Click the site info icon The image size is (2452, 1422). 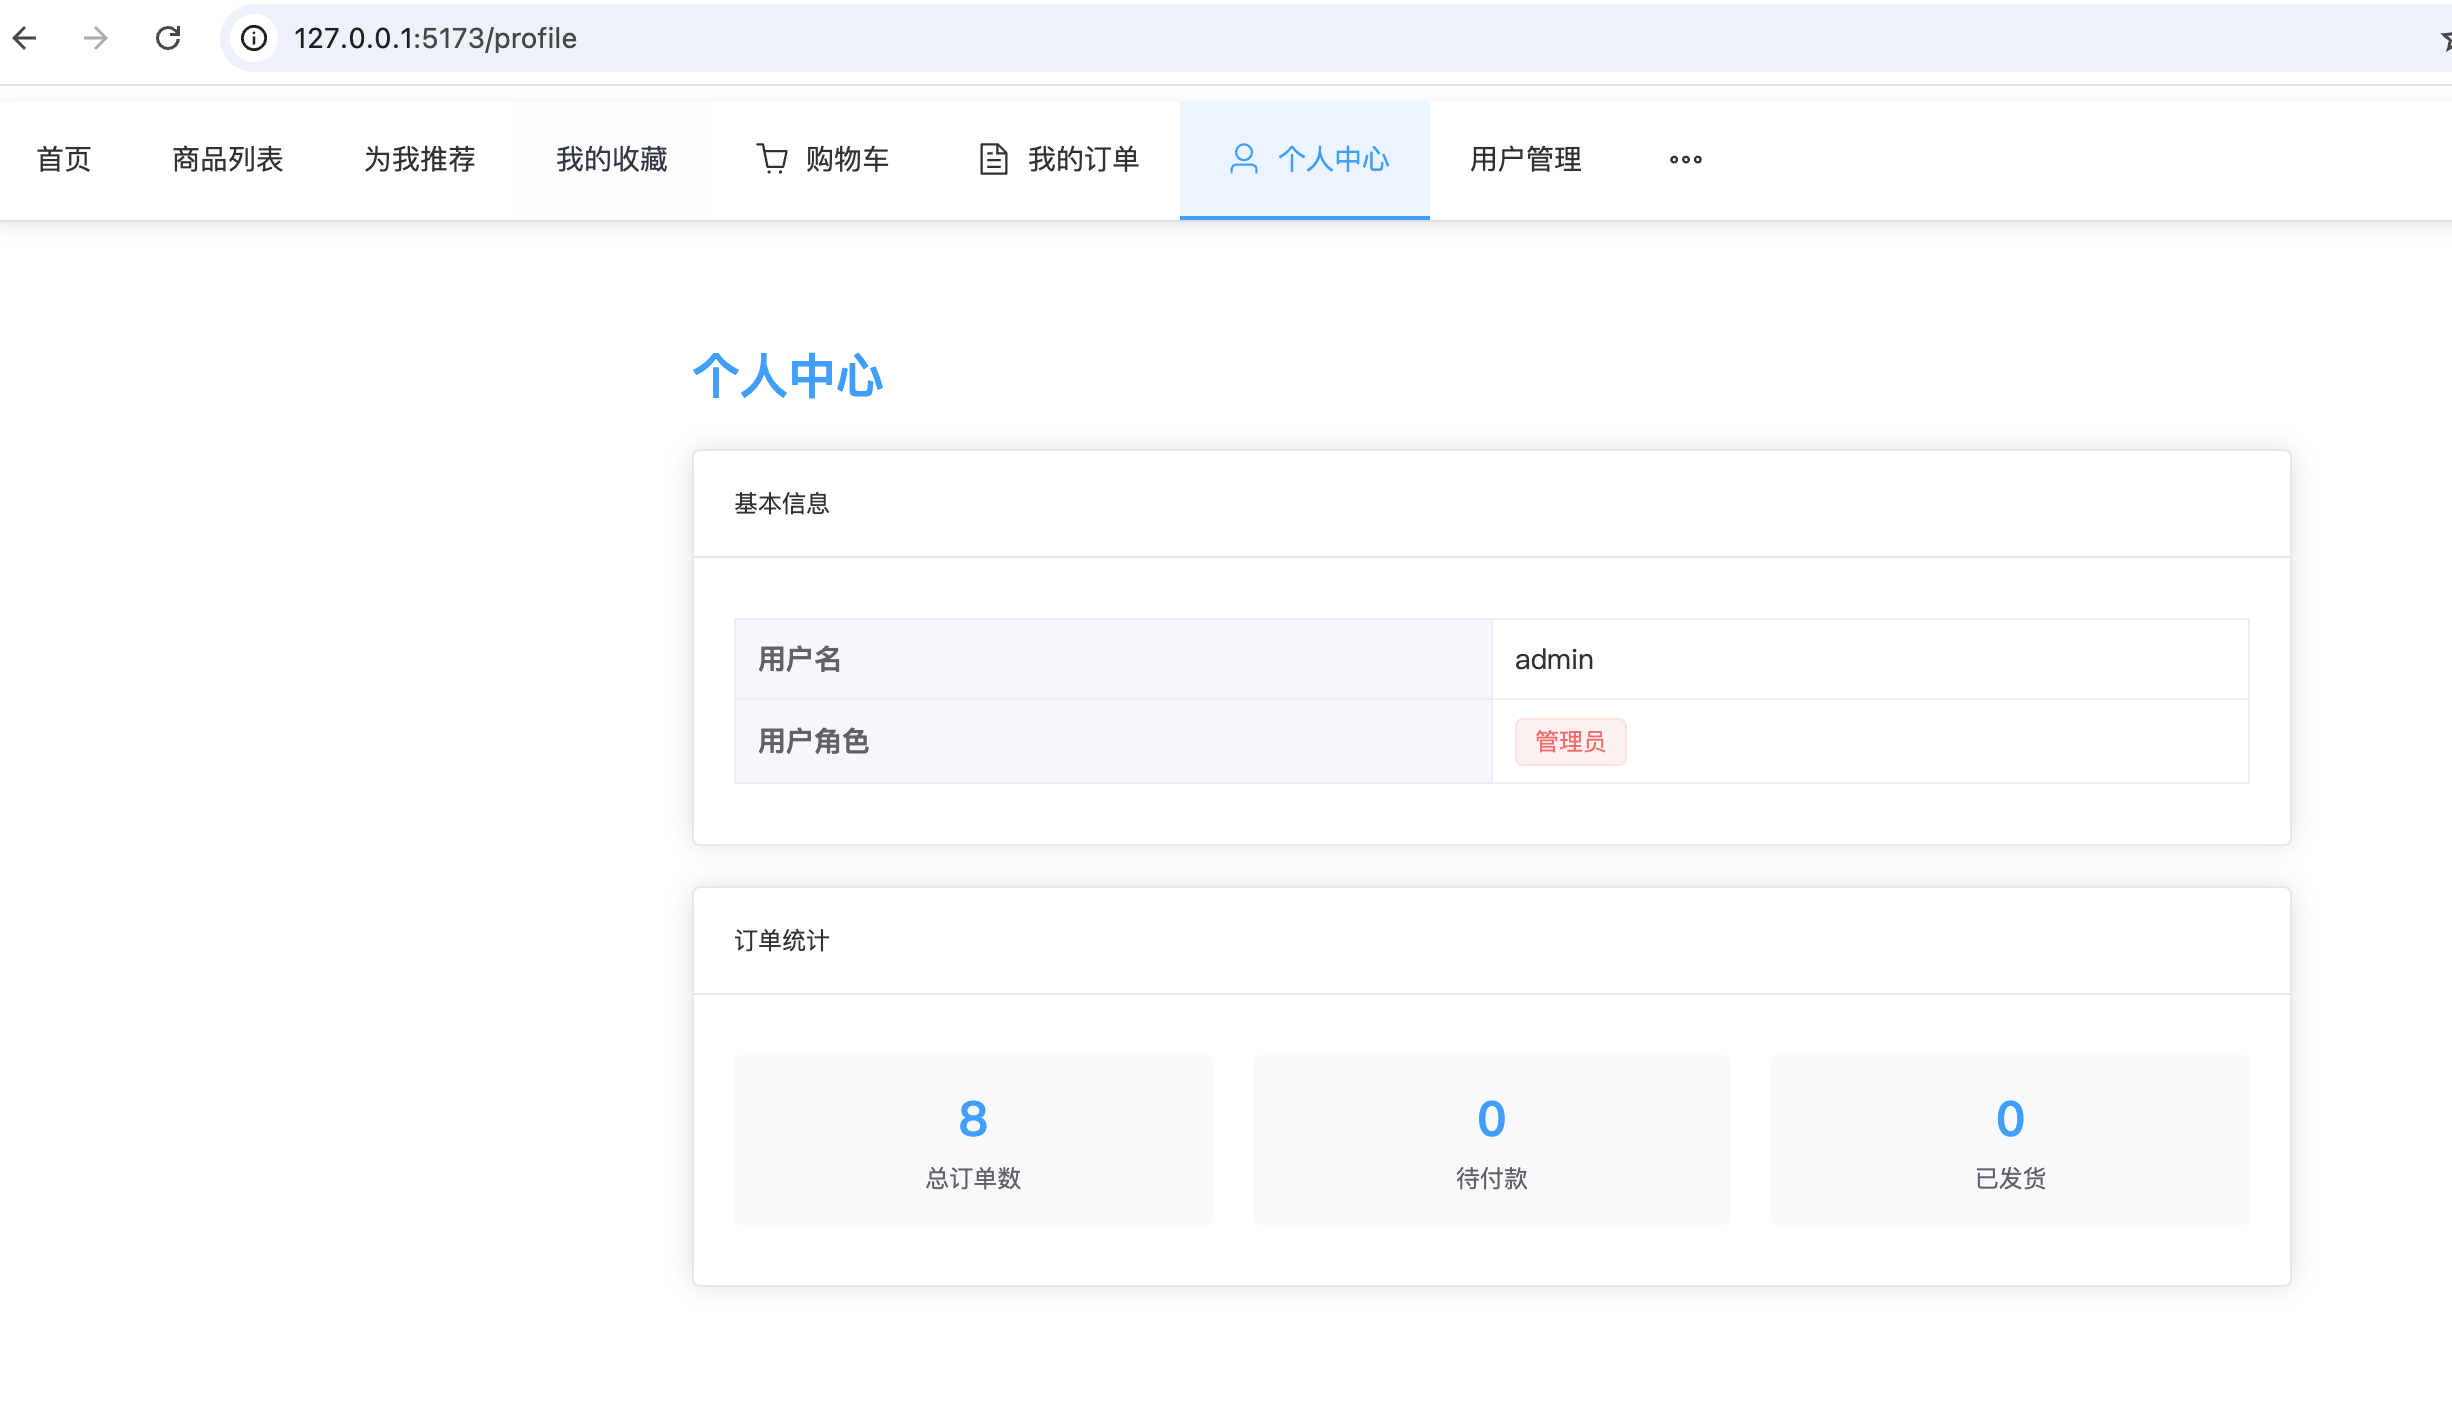[254, 38]
